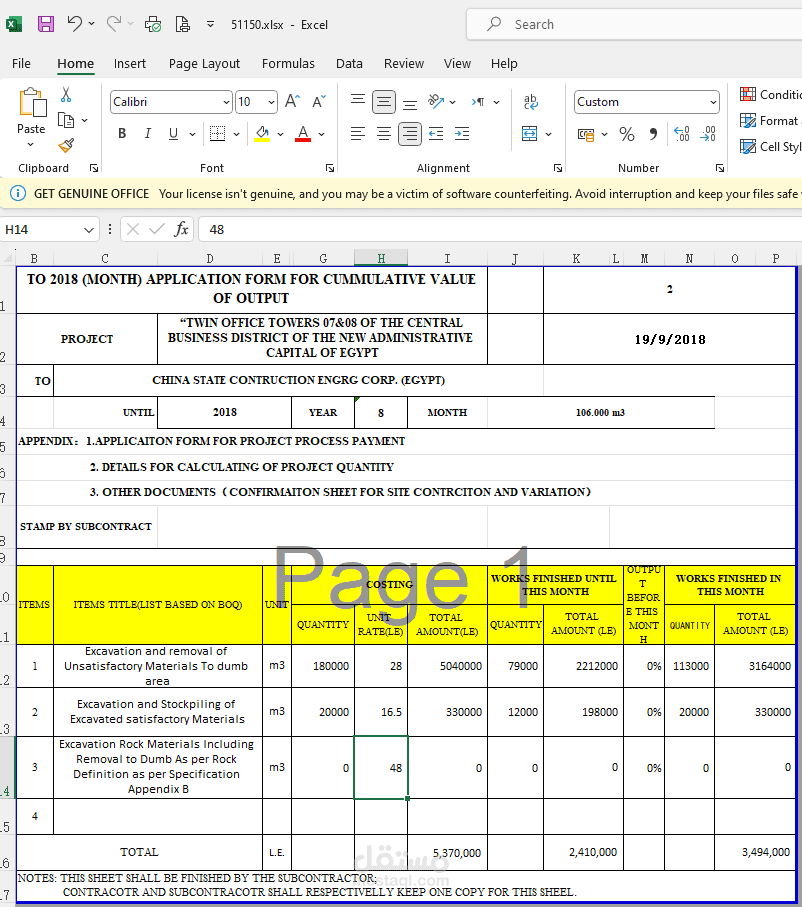Image resolution: width=802 pixels, height=907 pixels.
Task: Expand Orientation dropdown arrow
Action: click(x=452, y=102)
